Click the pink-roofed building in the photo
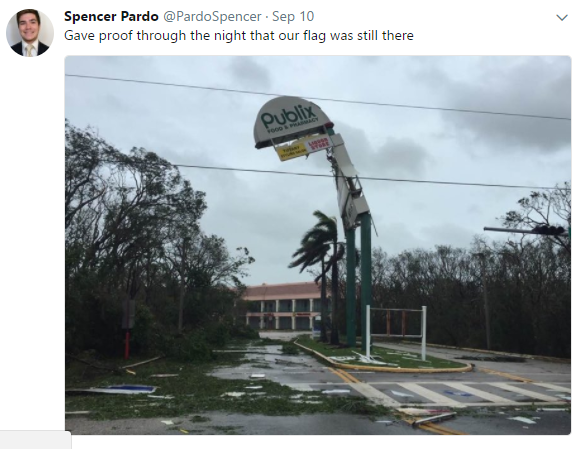 click(284, 306)
